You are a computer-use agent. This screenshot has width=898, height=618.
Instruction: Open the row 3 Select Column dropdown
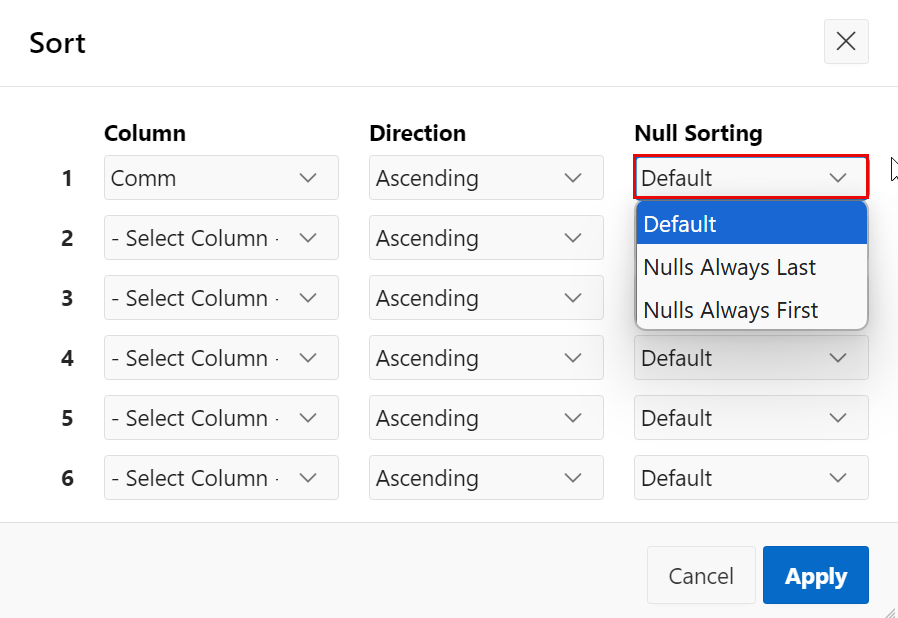[x=221, y=298]
